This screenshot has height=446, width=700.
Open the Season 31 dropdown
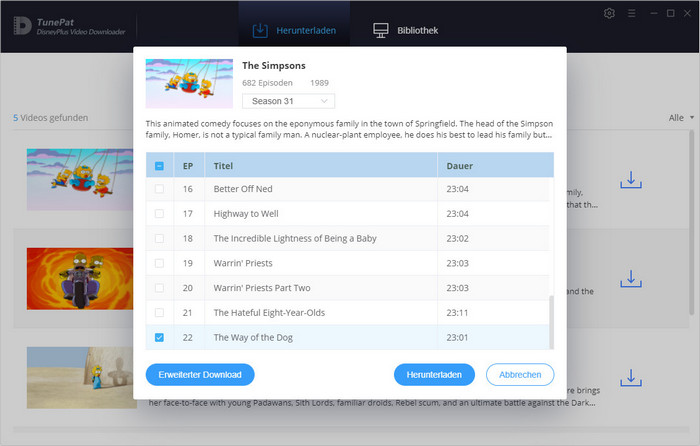pos(288,101)
